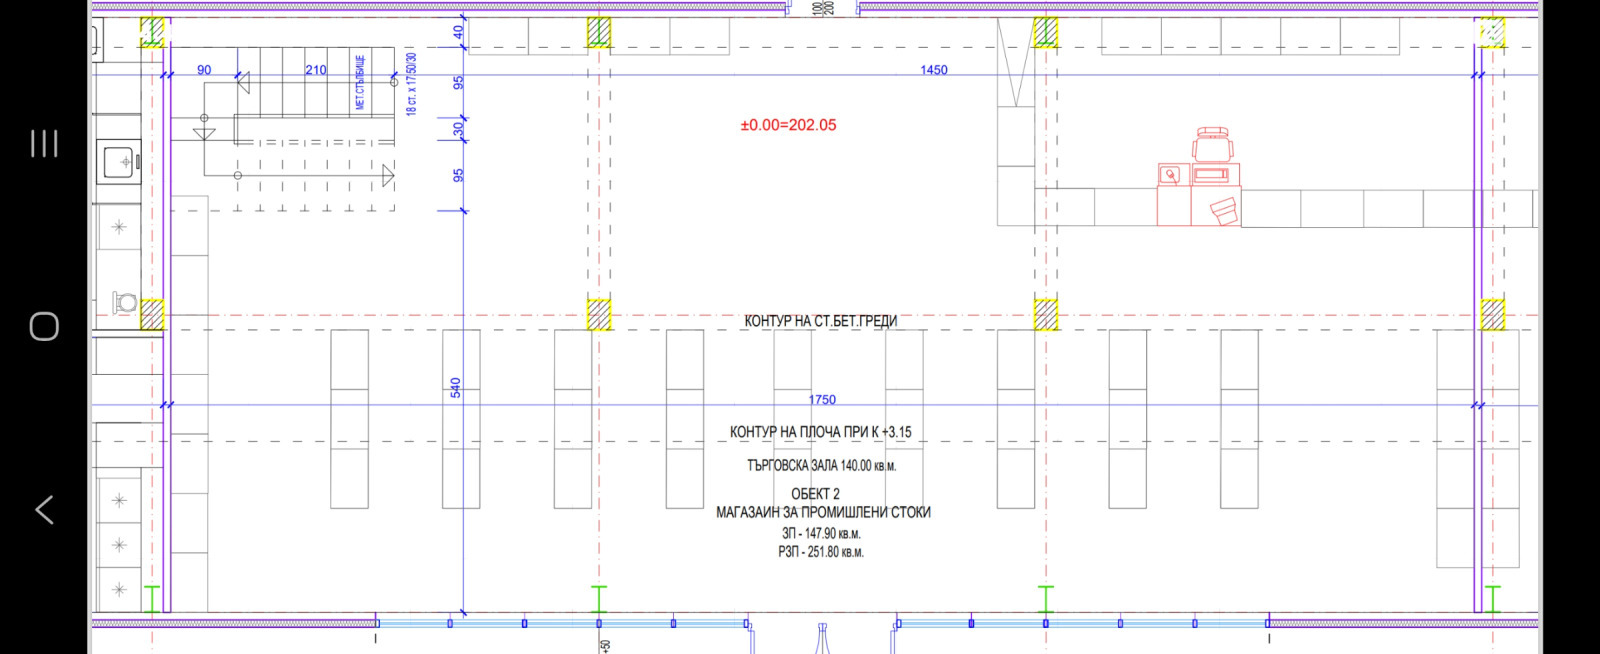Click the red office chair symbol

(x=1212, y=144)
